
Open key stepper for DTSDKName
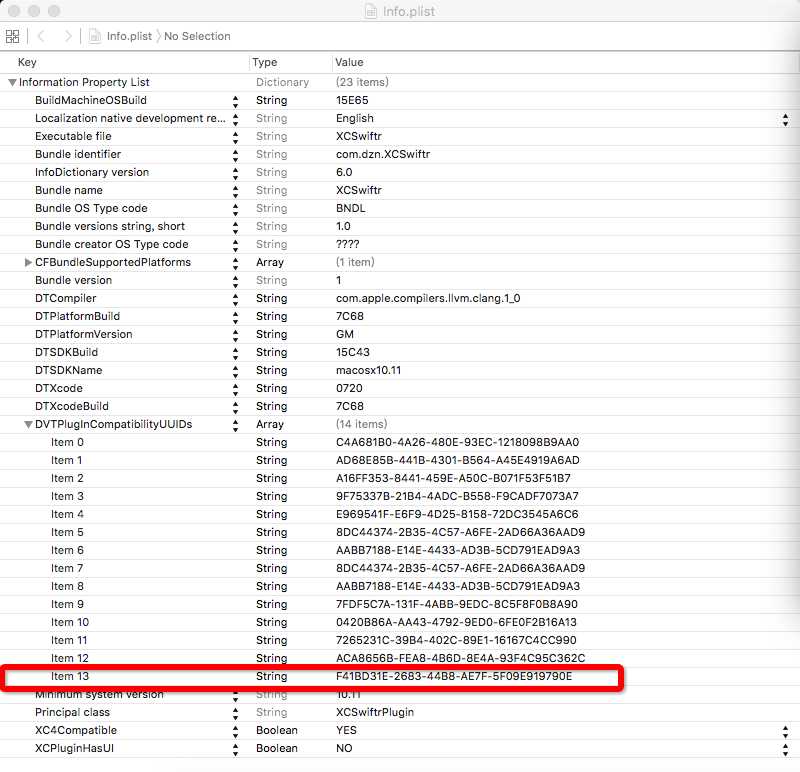tap(235, 371)
